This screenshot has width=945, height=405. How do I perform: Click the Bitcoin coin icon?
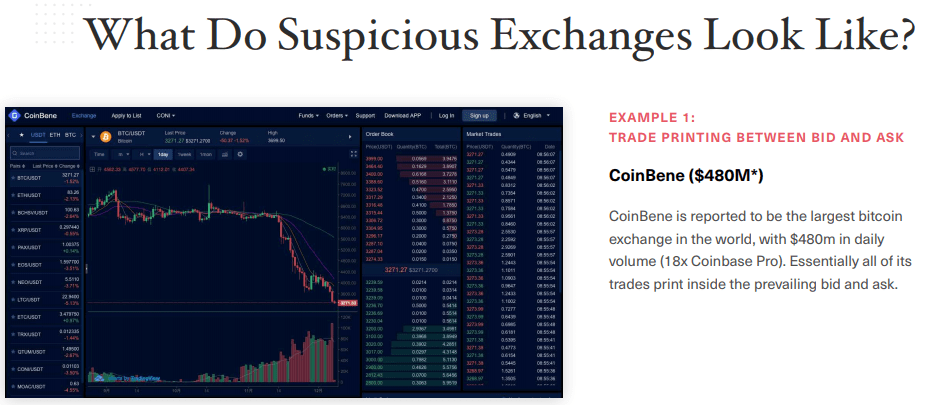[x=105, y=136]
